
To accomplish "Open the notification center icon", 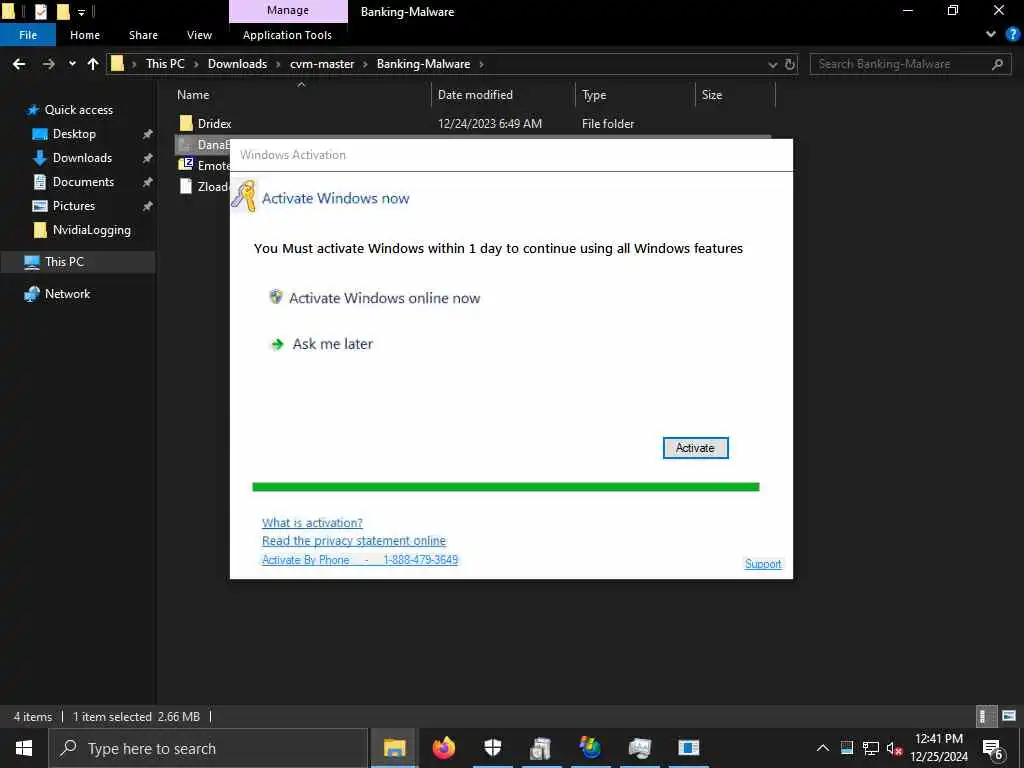I will pos(993,748).
